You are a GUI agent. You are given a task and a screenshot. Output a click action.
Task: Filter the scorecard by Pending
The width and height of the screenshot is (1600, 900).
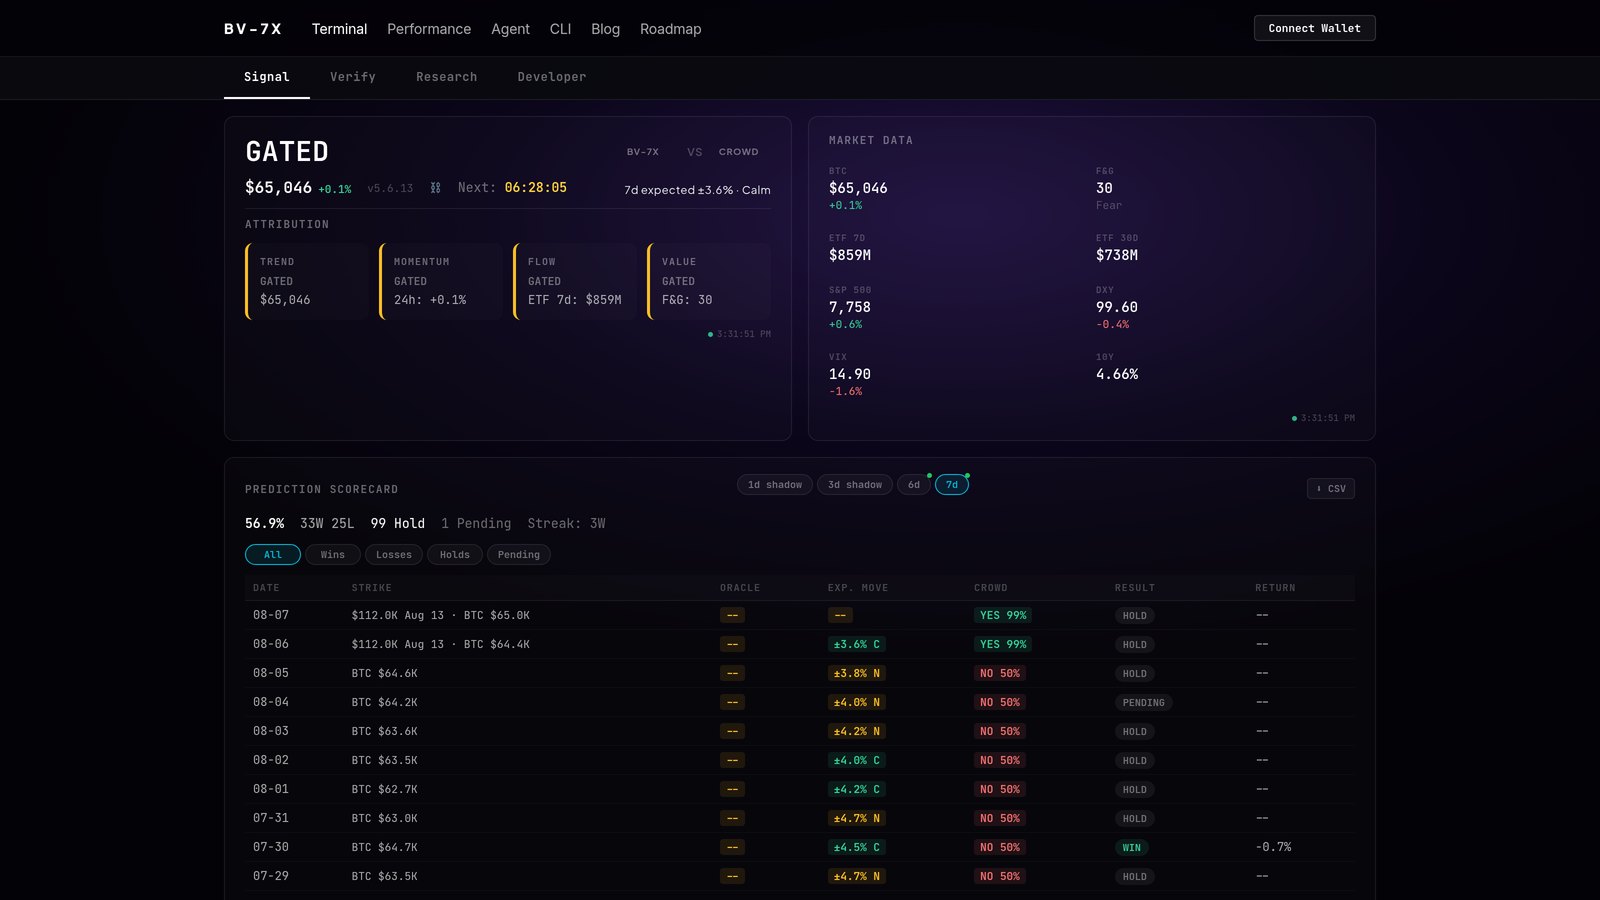coord(519,555)
